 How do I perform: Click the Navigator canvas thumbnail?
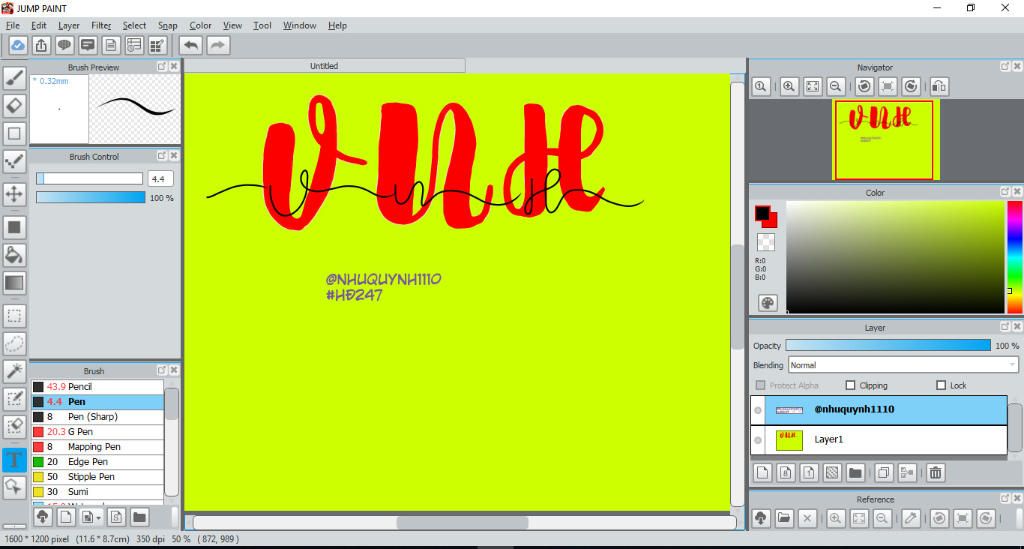point(884,140)
